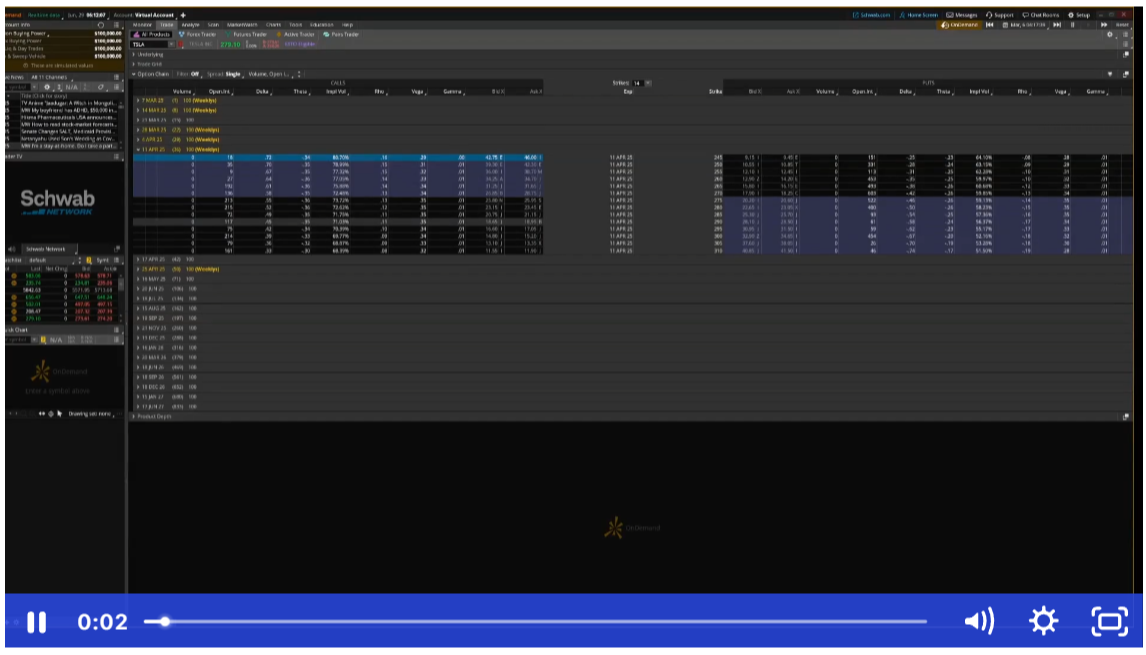Toggle fullscreen in the video player
Screen dimensions: 1146x655
click(1109, 621)
